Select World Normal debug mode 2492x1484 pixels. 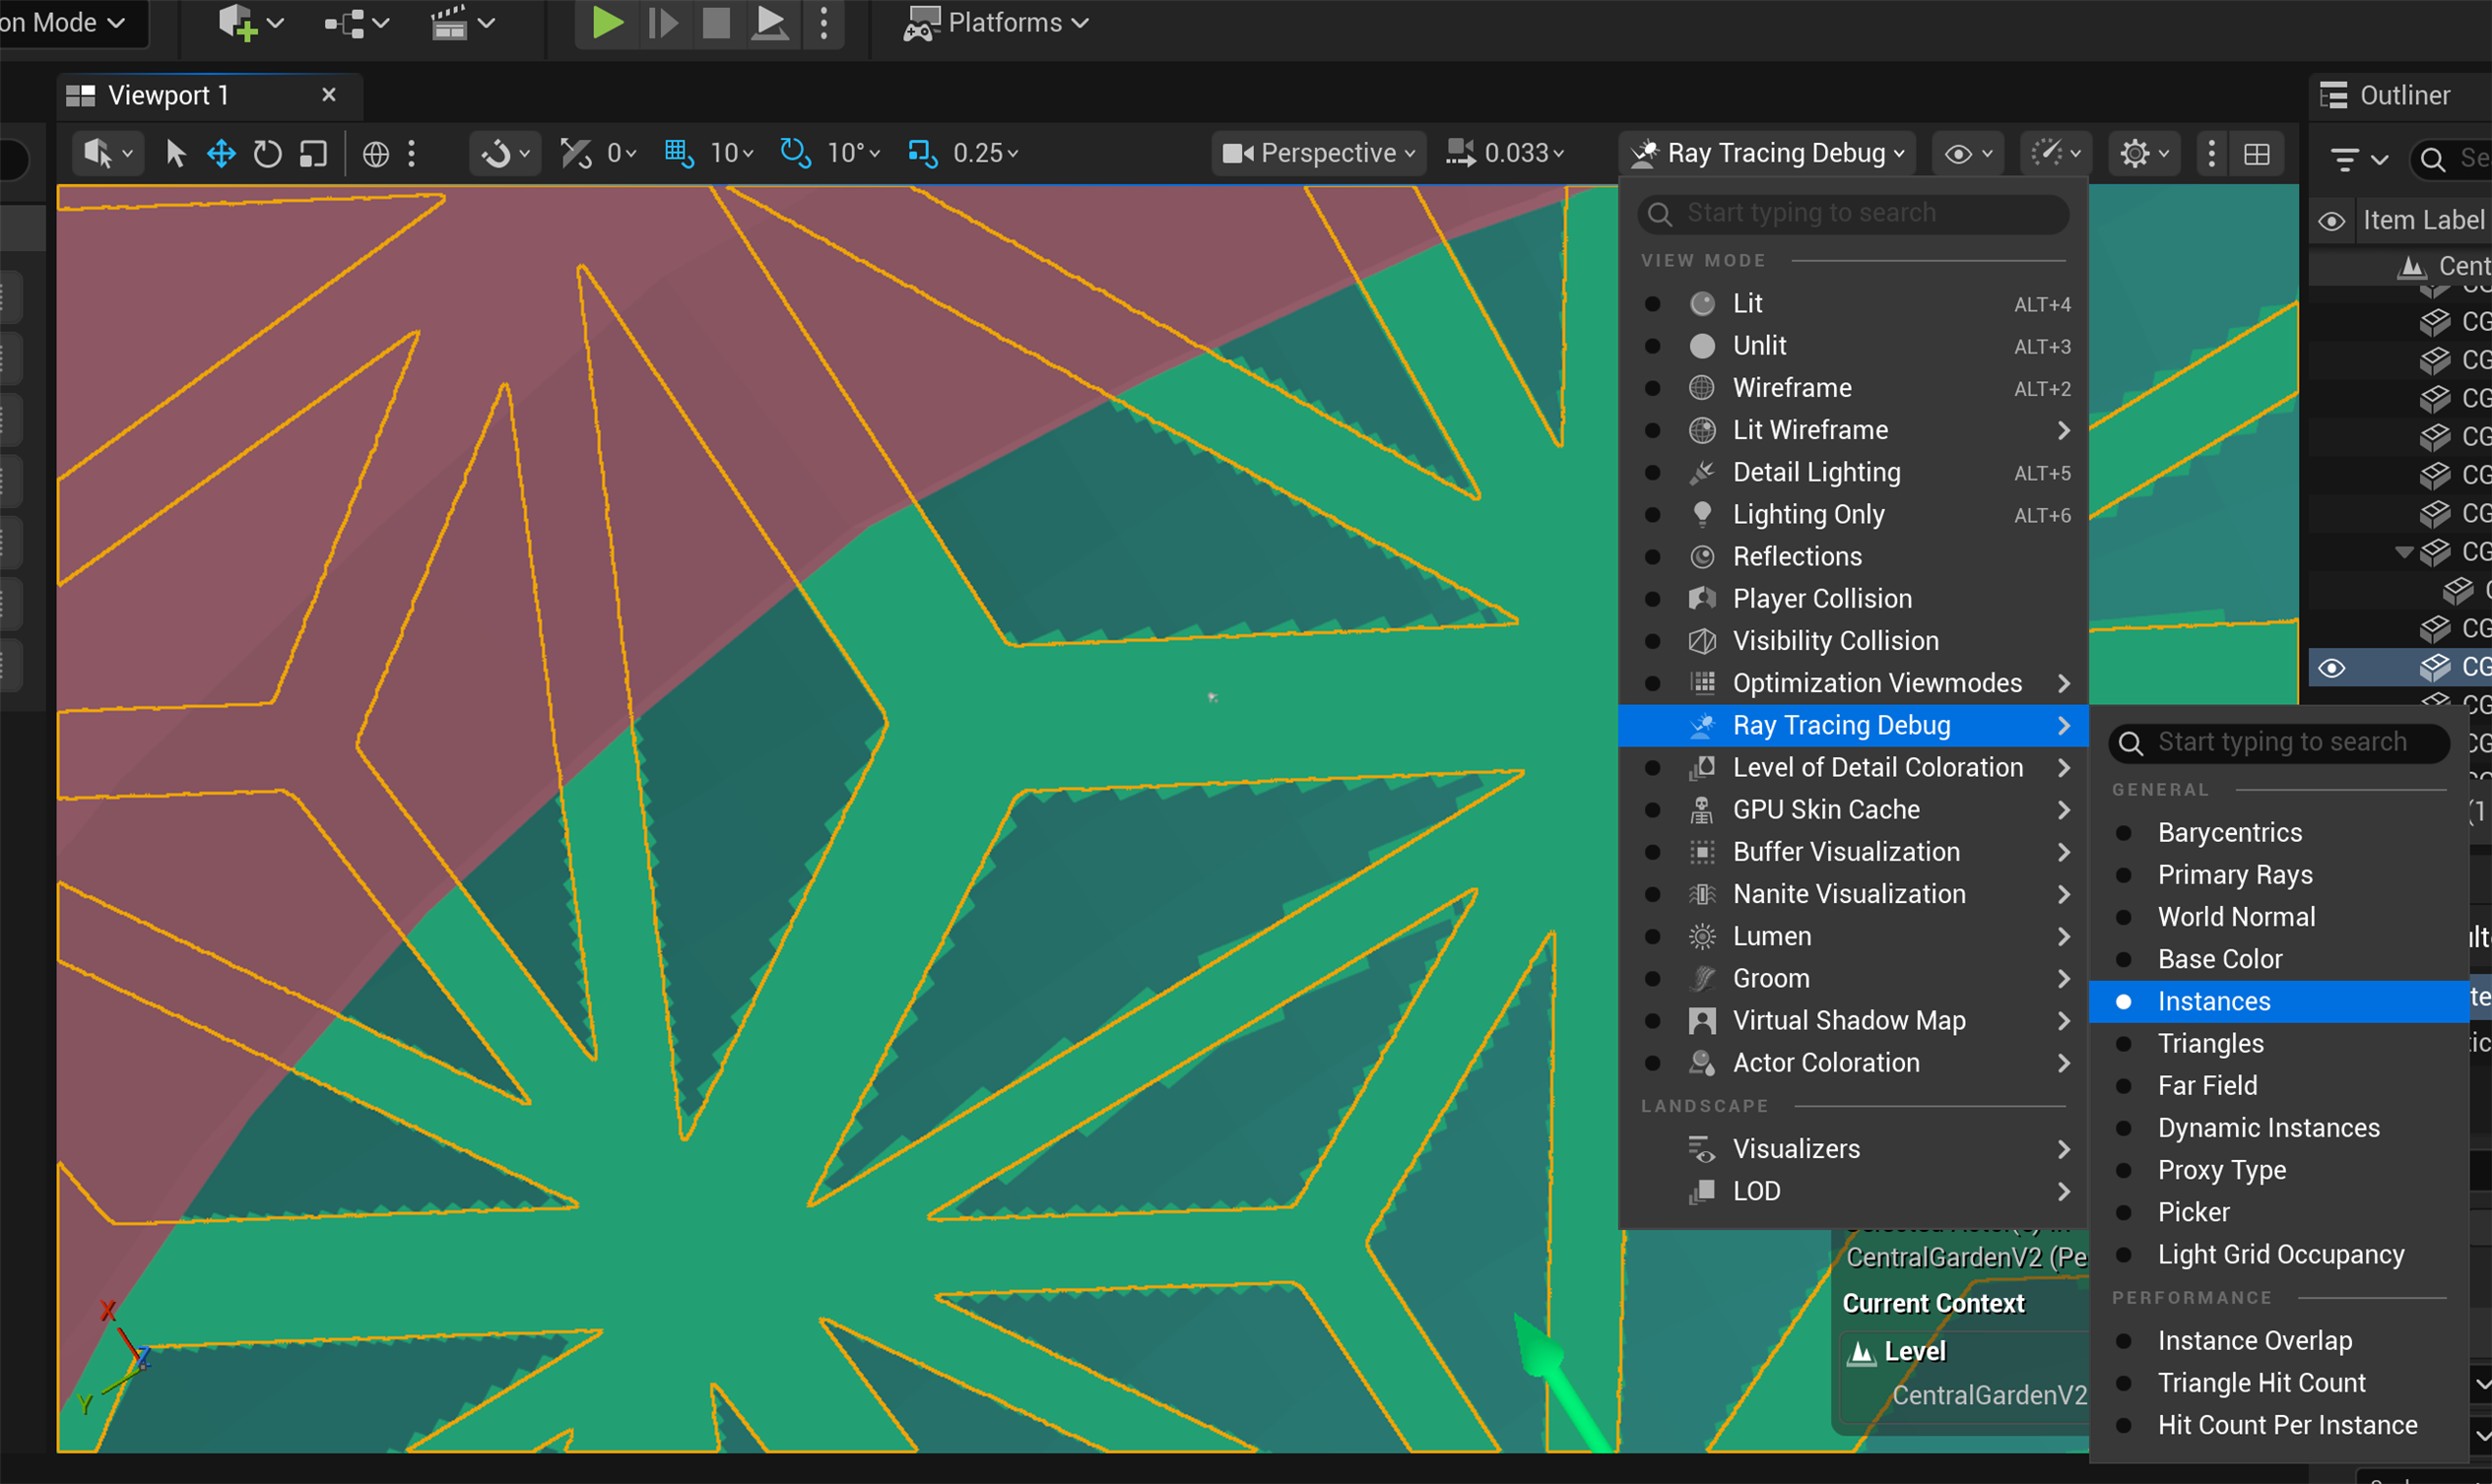pos(2279,917)
